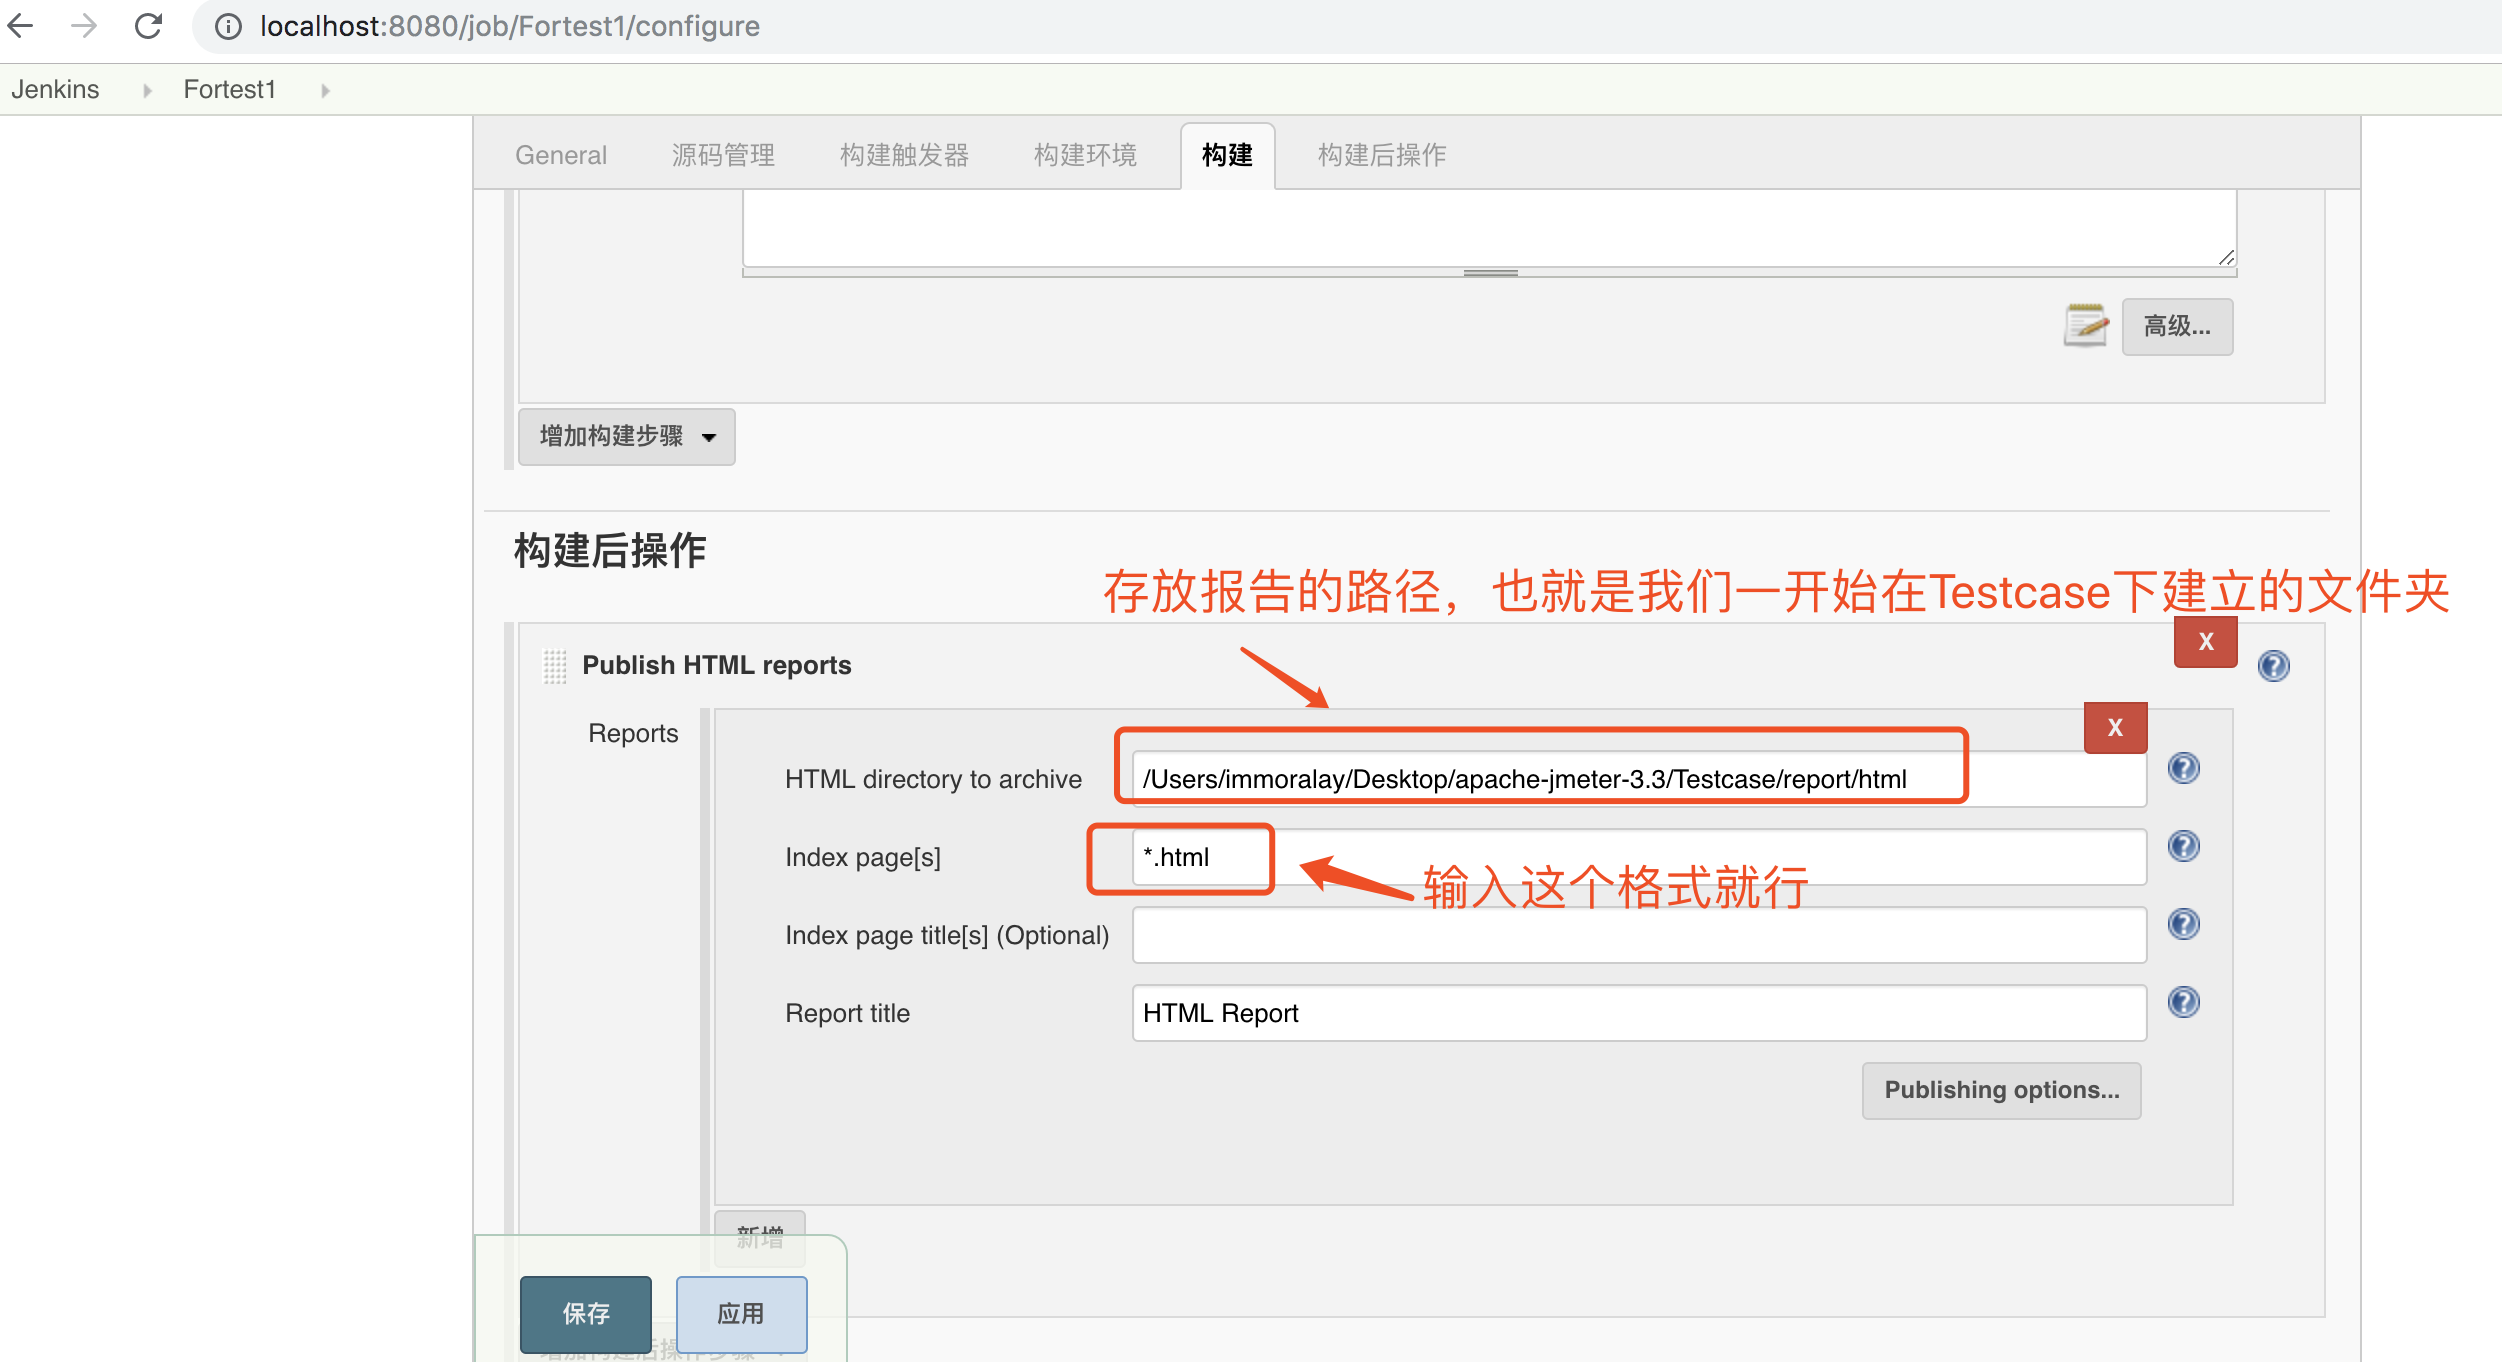Switch to the 构建后操作 tab
The image size is (2502, 1362).
(1381, 155)
